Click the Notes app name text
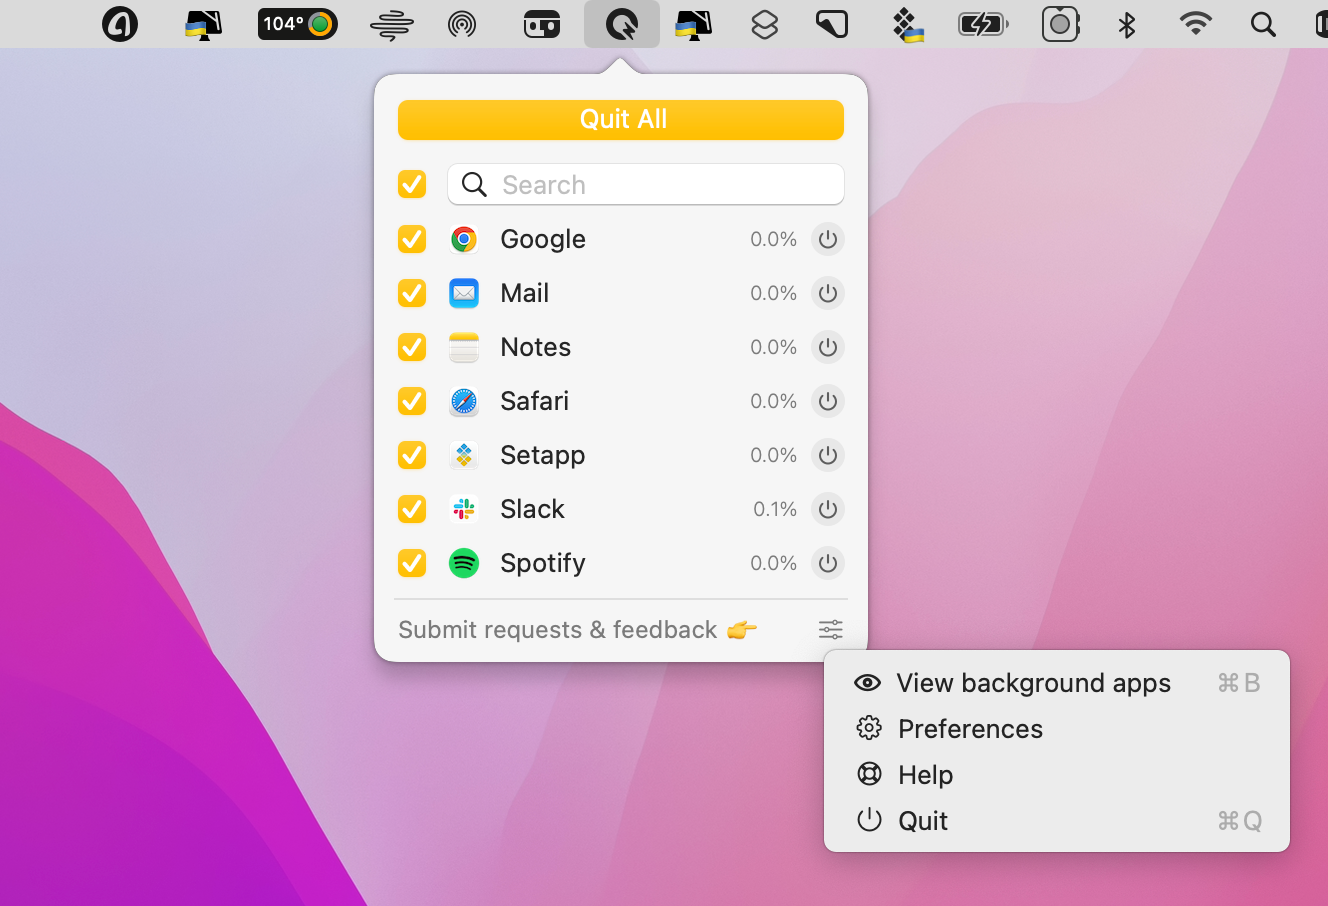This screenshot has height=906, width=1328. [536, 347]
